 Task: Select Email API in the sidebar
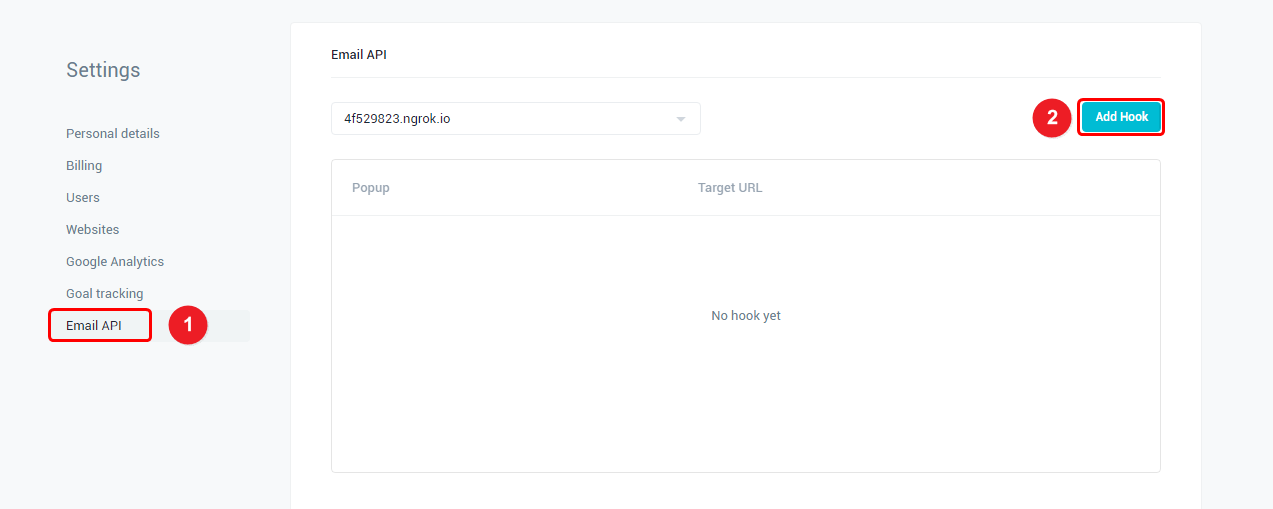tap(94, 326)
